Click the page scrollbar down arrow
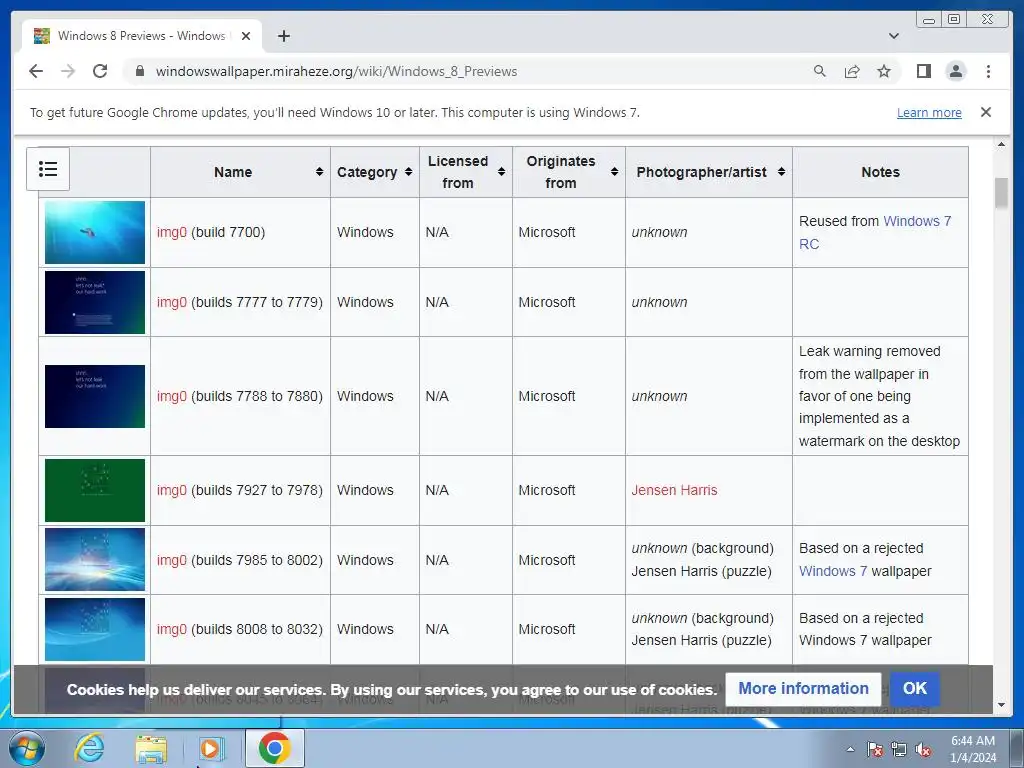Screen dimensions: 1024x768 (1001, 705)
